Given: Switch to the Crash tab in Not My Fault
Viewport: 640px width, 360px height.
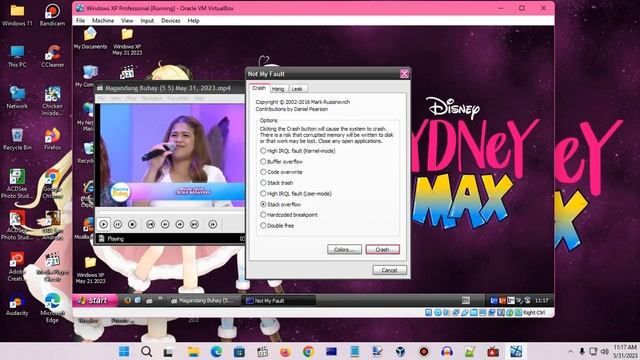Looking at the screenshot, I should point(259,88).
